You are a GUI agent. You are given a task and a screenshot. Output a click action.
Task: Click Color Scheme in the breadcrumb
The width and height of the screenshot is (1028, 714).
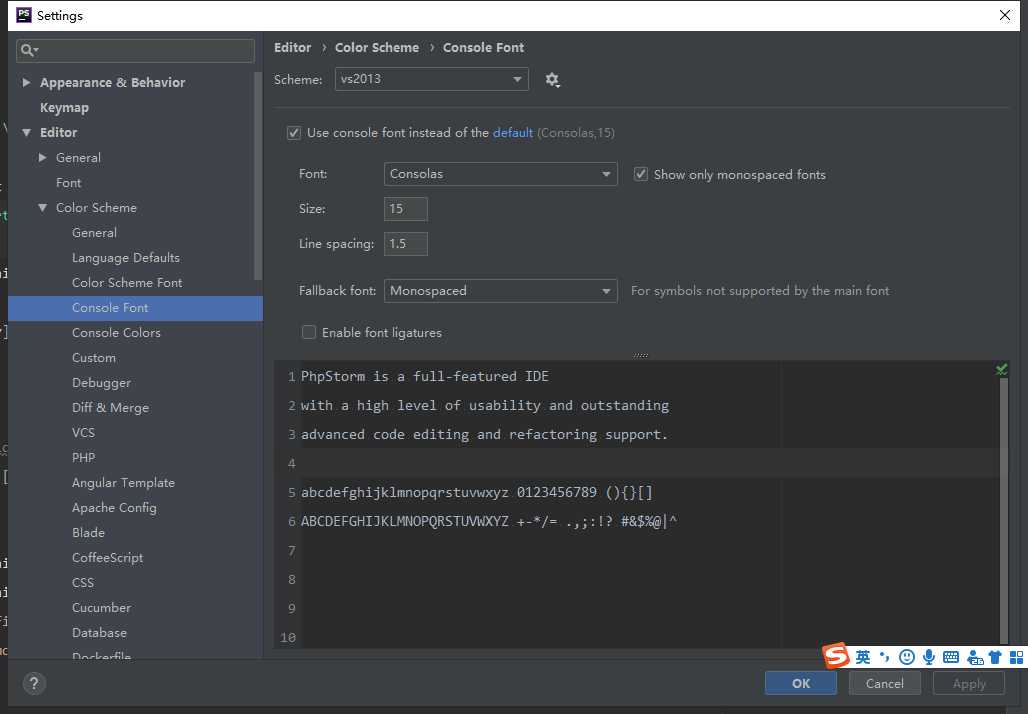point(377,48)
